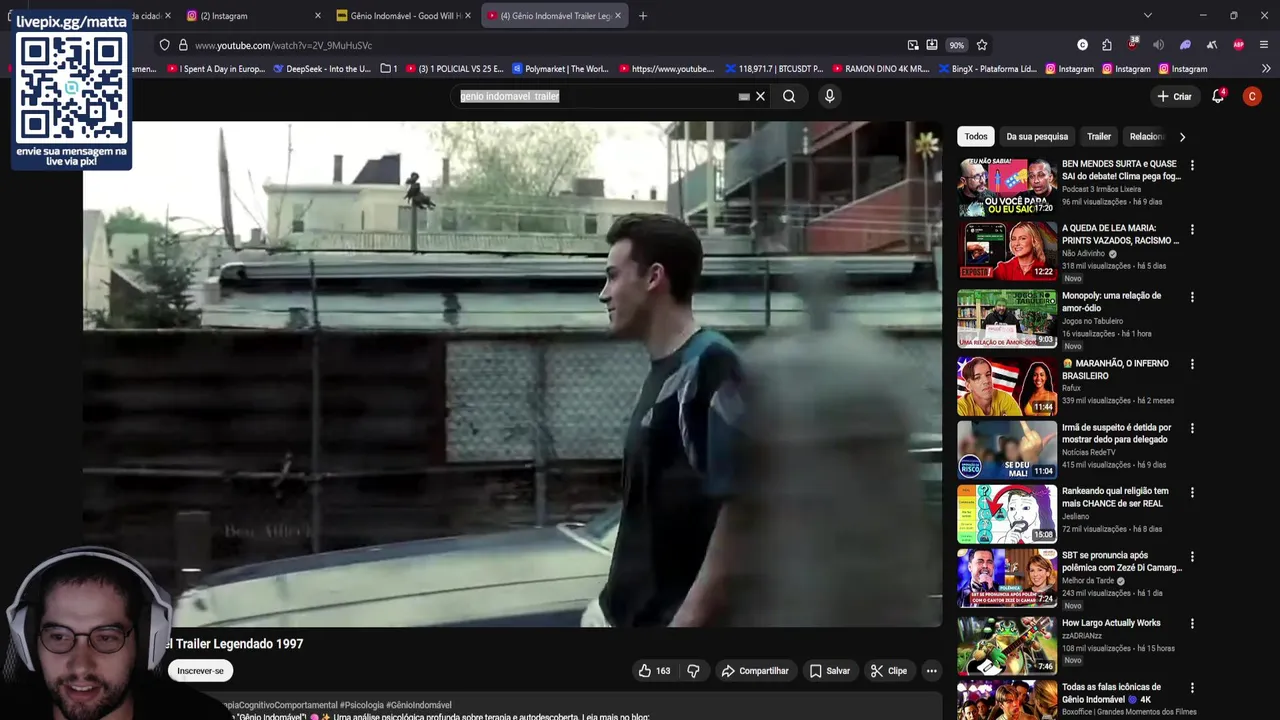Open 'How Largo Actually Works' title
This screenshot has width=1280, height=720.
pos(1111,623)
